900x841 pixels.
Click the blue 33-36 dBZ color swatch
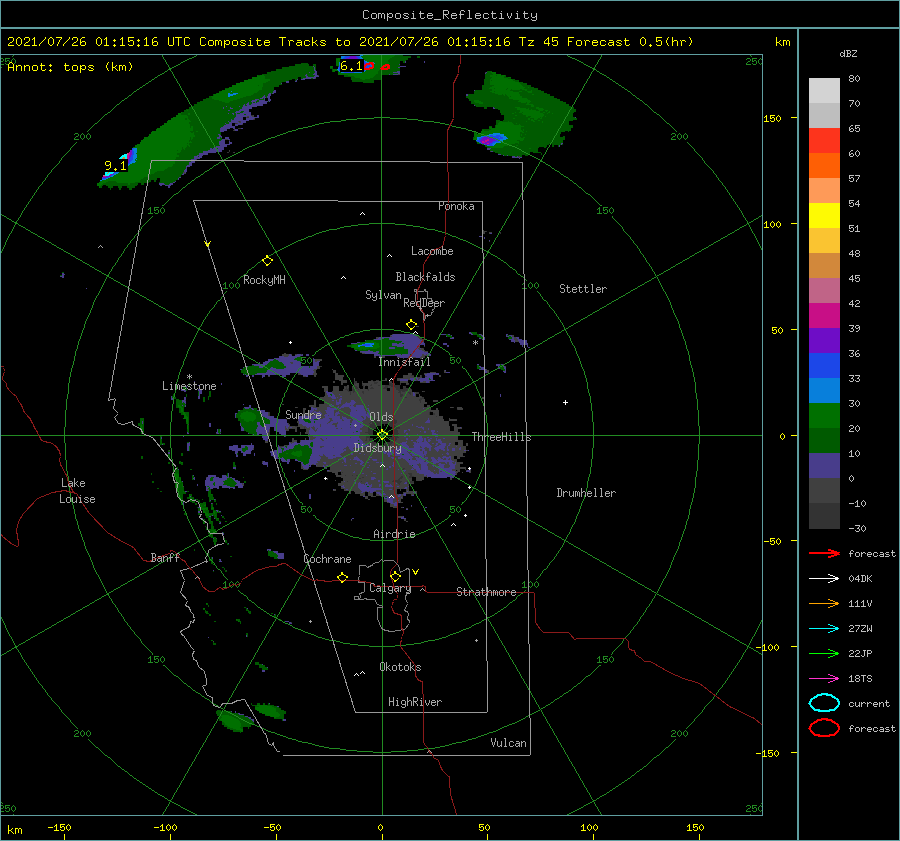click(824, 366)
